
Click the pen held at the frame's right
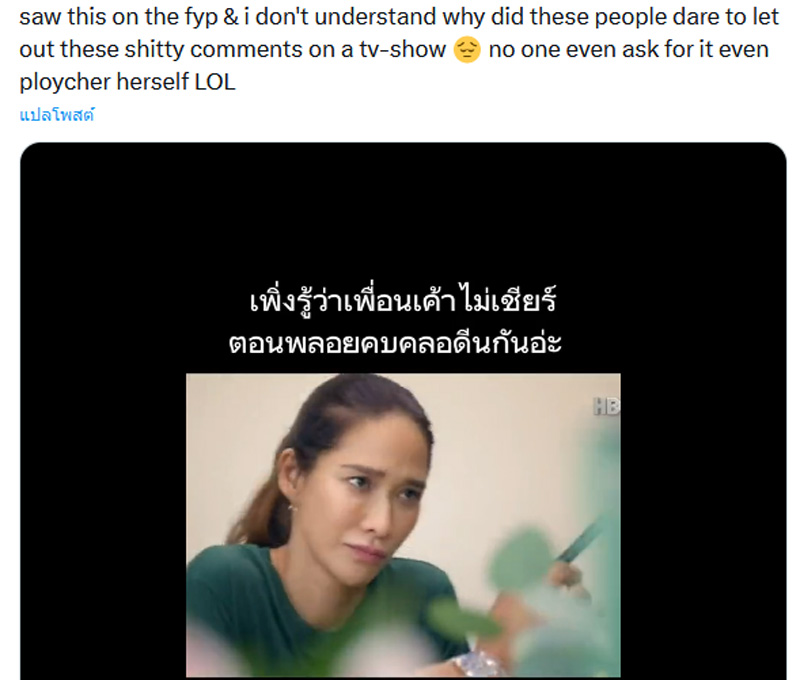click(x=582, y=541)
